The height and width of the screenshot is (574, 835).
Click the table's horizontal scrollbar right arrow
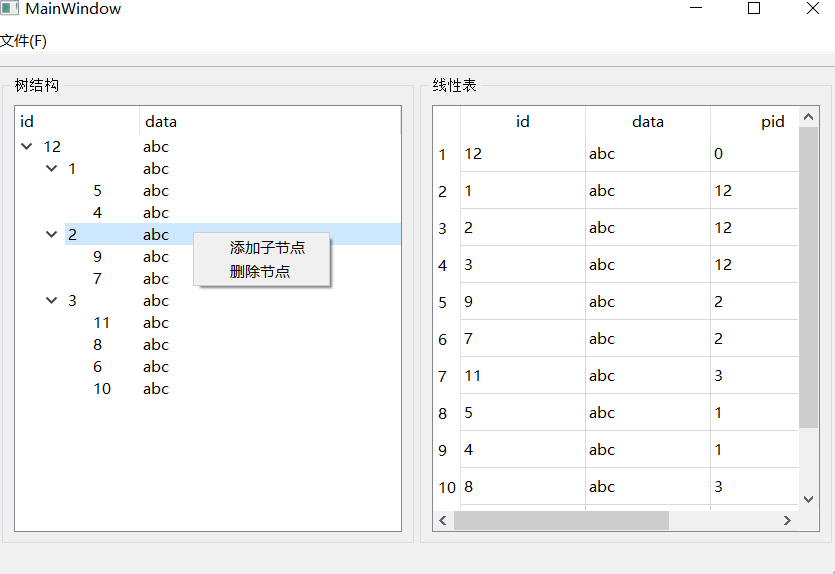click(787, 520)
